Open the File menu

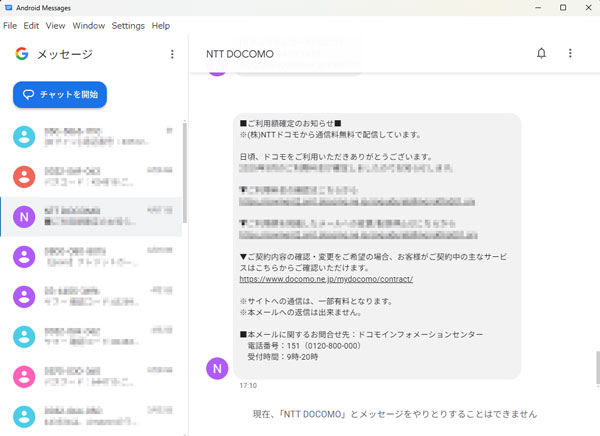(x=10, y=26)
